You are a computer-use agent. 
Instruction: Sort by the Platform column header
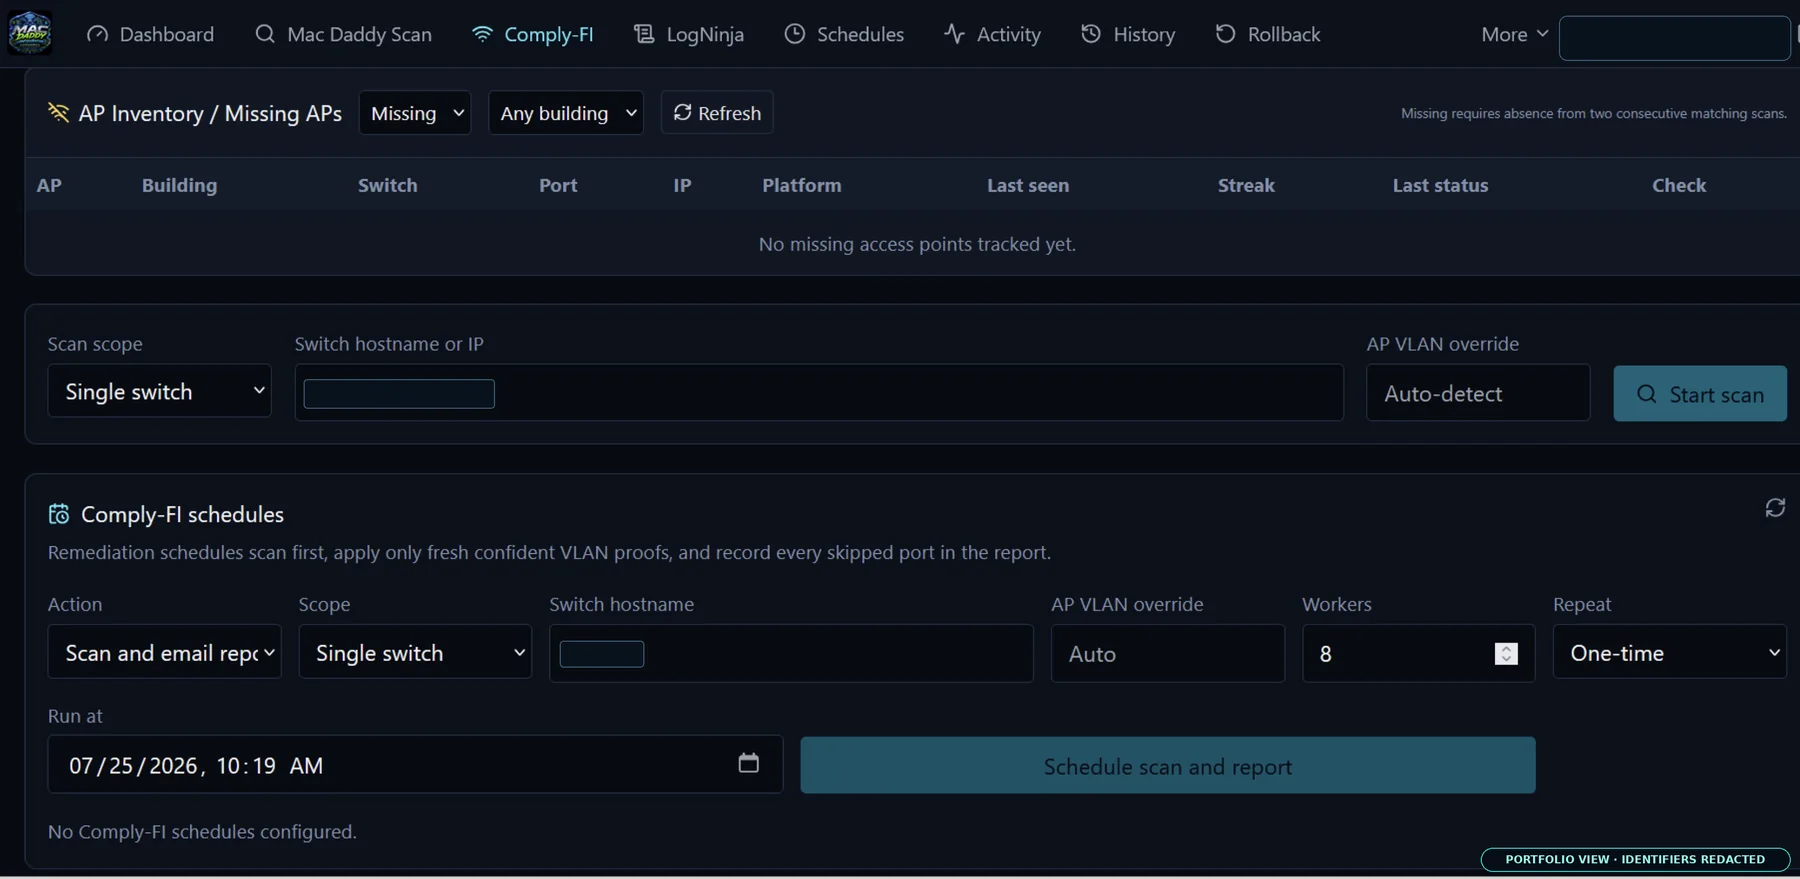tap(802, 185)
